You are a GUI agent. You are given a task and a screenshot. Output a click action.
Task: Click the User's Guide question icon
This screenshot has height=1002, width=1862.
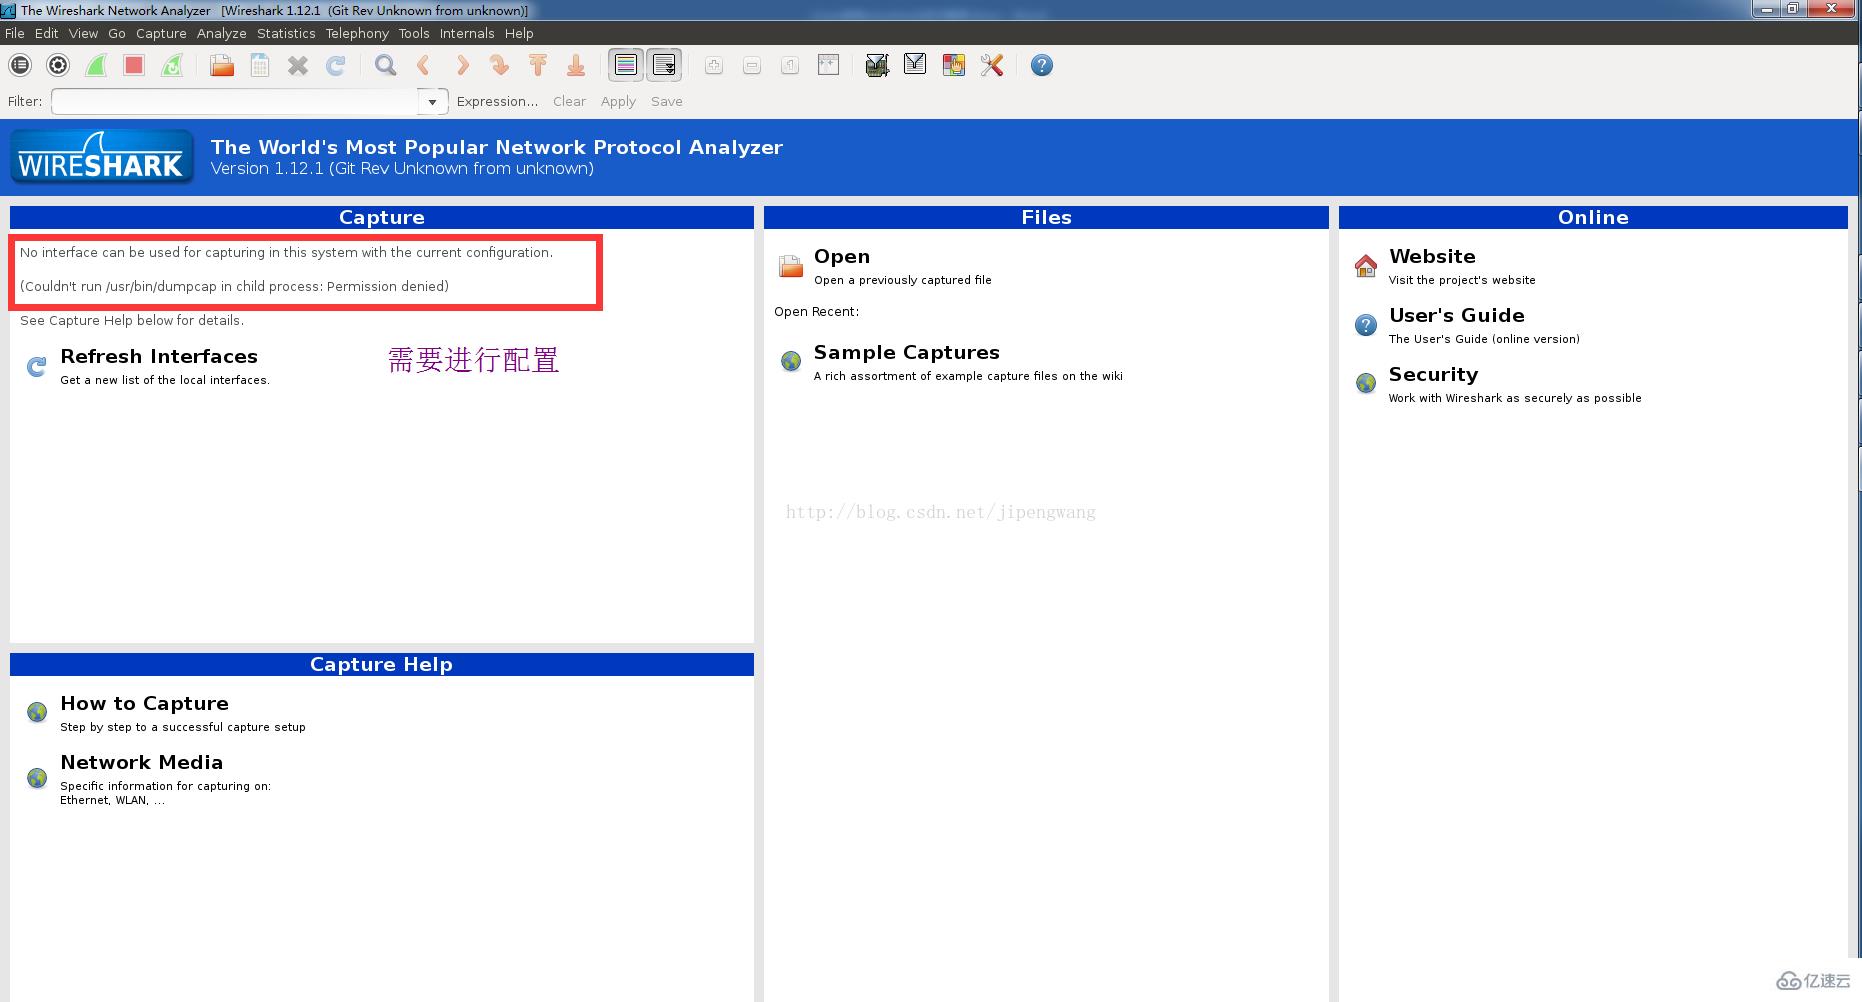[x=1366, y=325]
